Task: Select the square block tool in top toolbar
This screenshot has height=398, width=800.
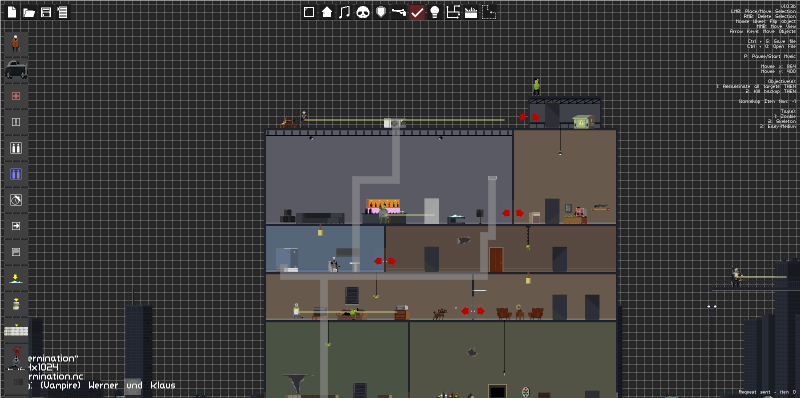Action: point(309,12)
